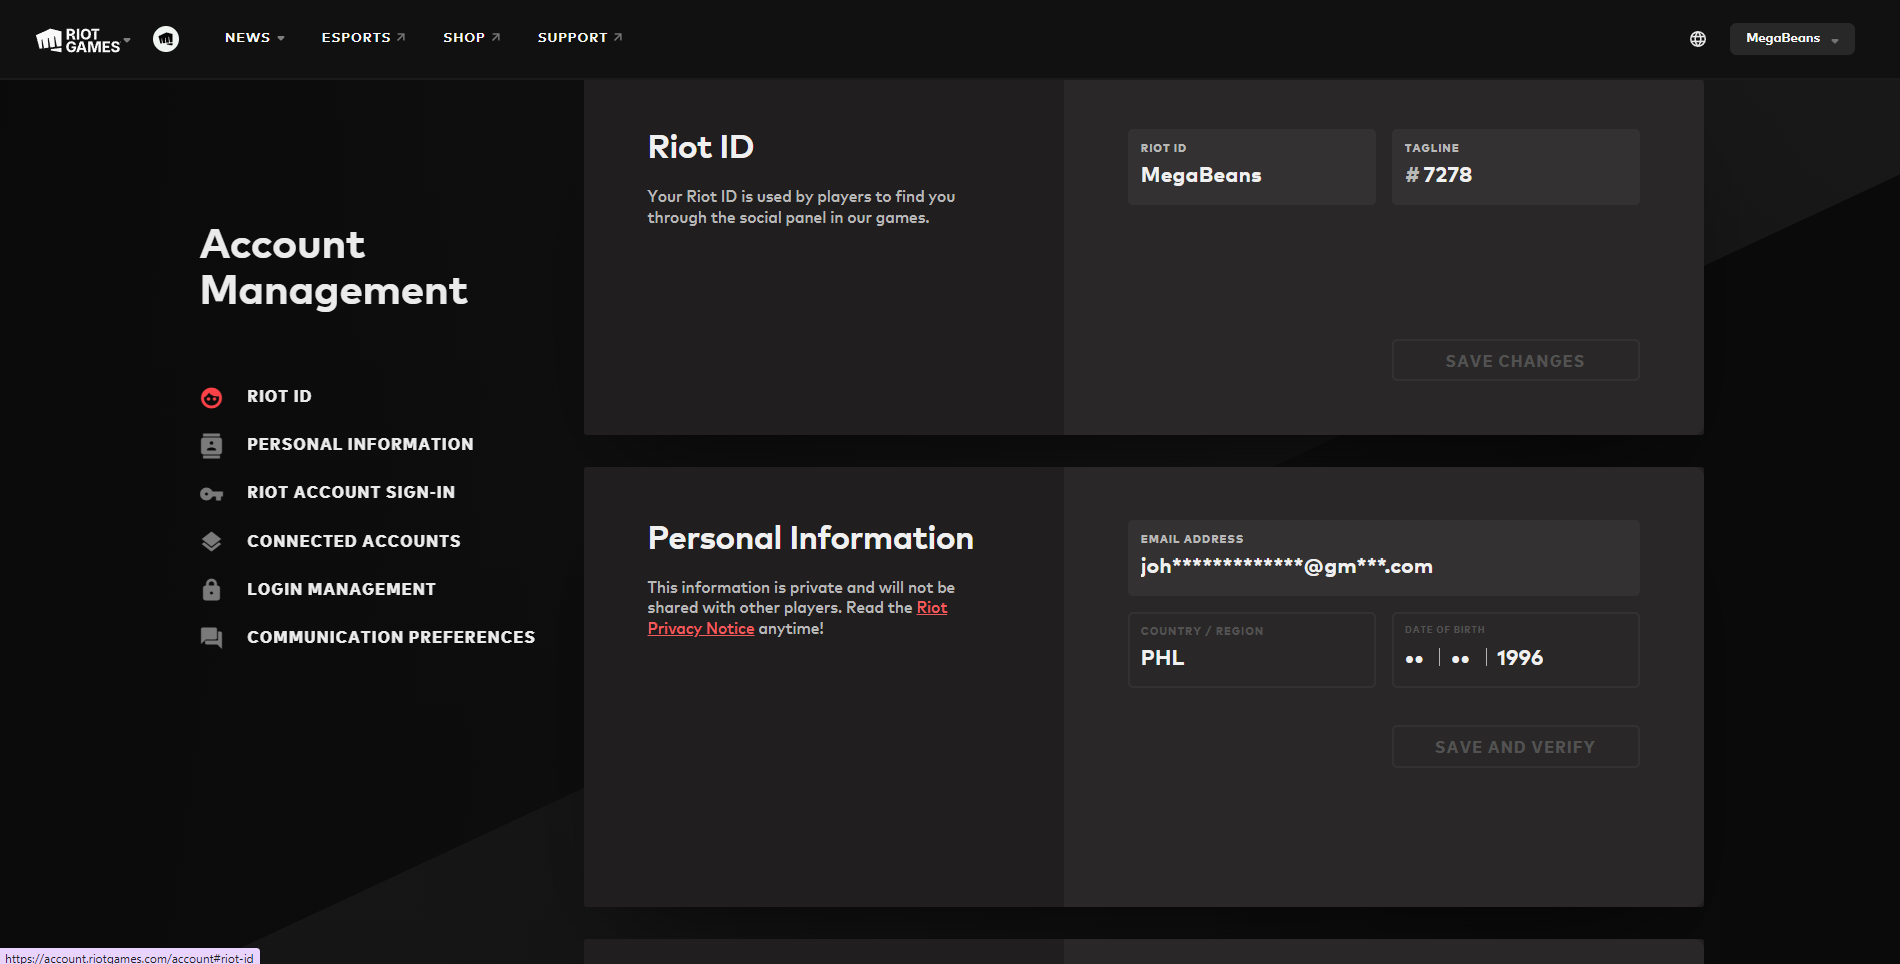Go to Login Management section
Viewport: 1900px width, 964px height.
point(341,589)
